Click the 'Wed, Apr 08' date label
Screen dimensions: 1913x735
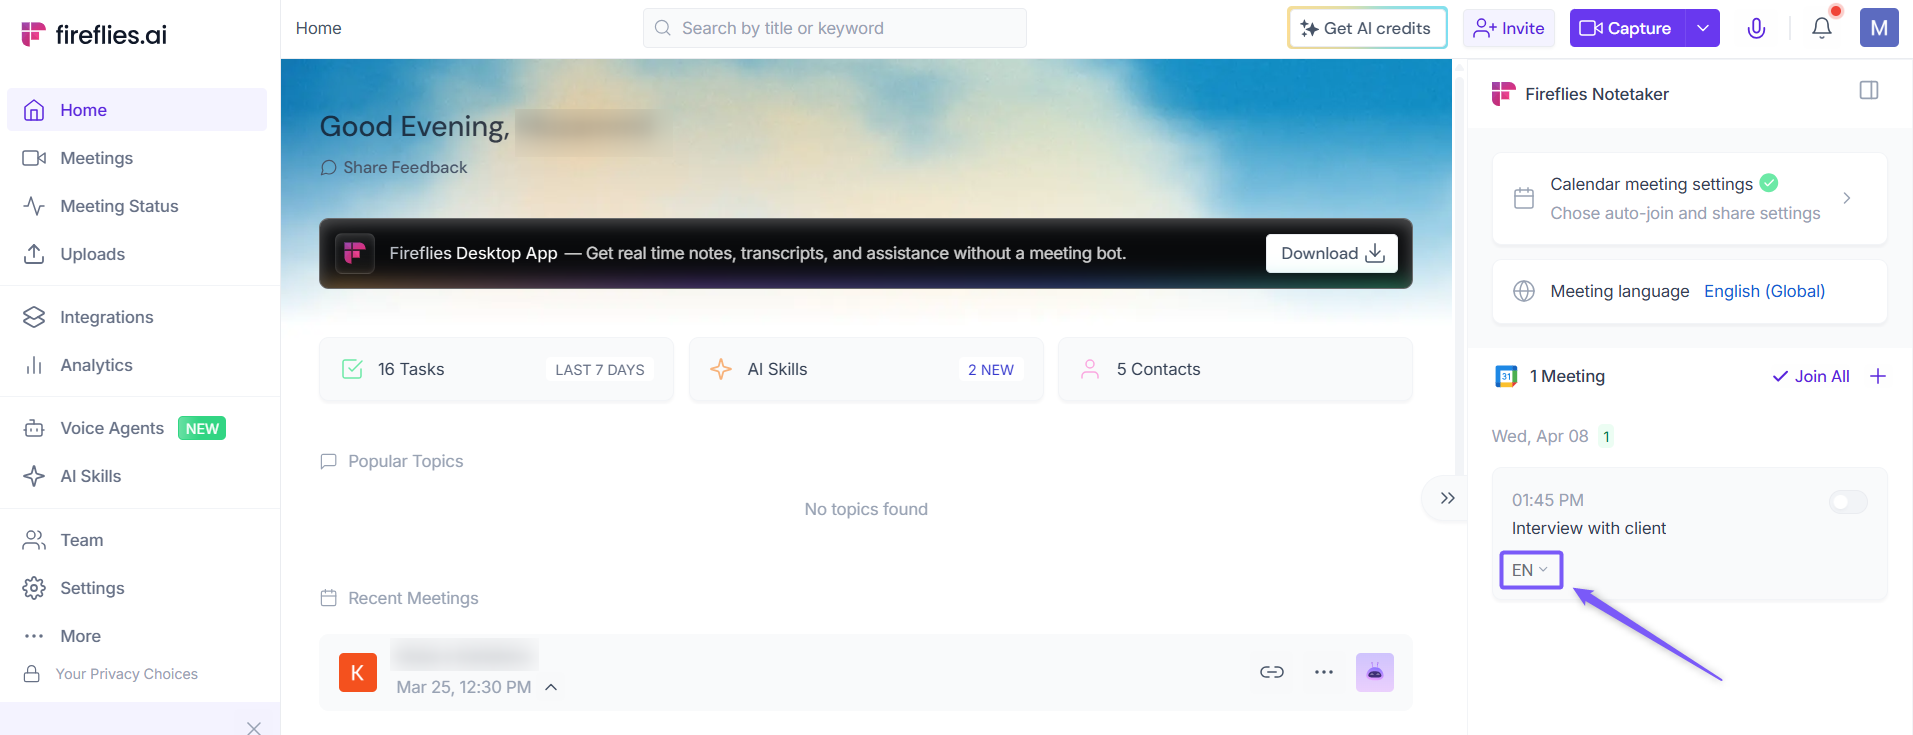click(x=1540, y=436)
